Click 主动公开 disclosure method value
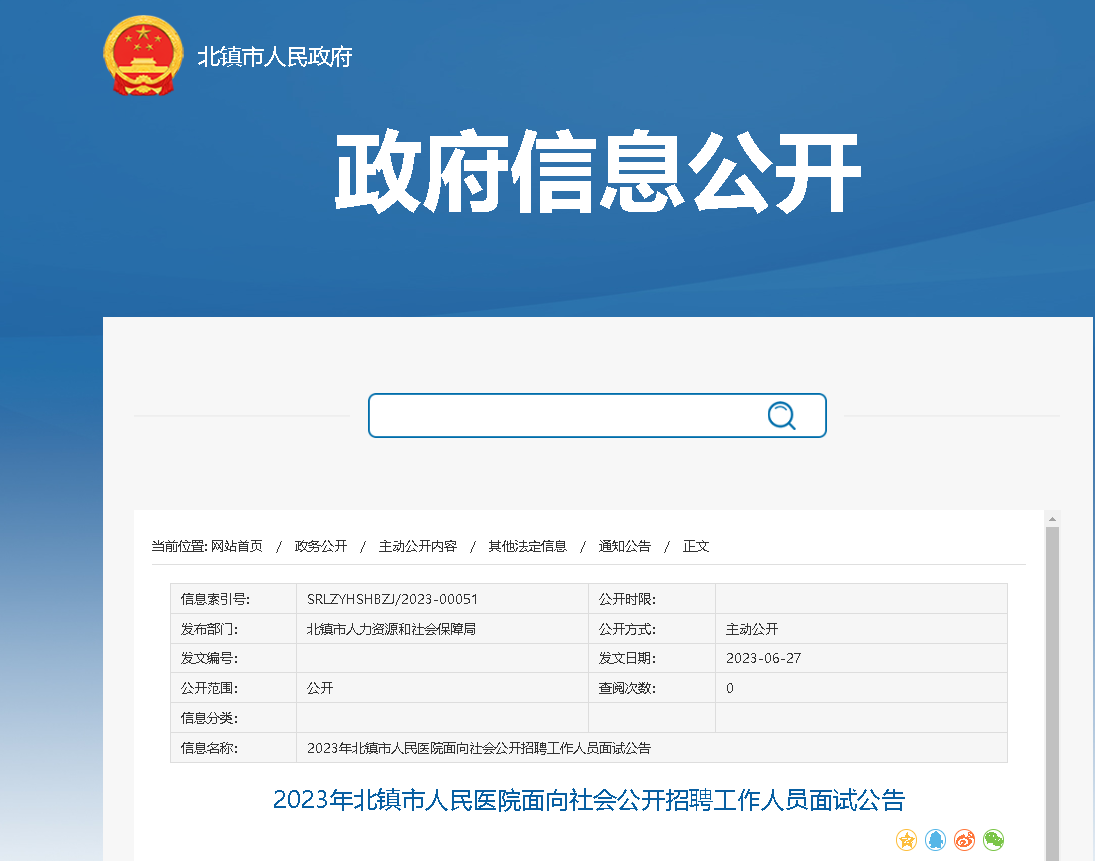 751,629
